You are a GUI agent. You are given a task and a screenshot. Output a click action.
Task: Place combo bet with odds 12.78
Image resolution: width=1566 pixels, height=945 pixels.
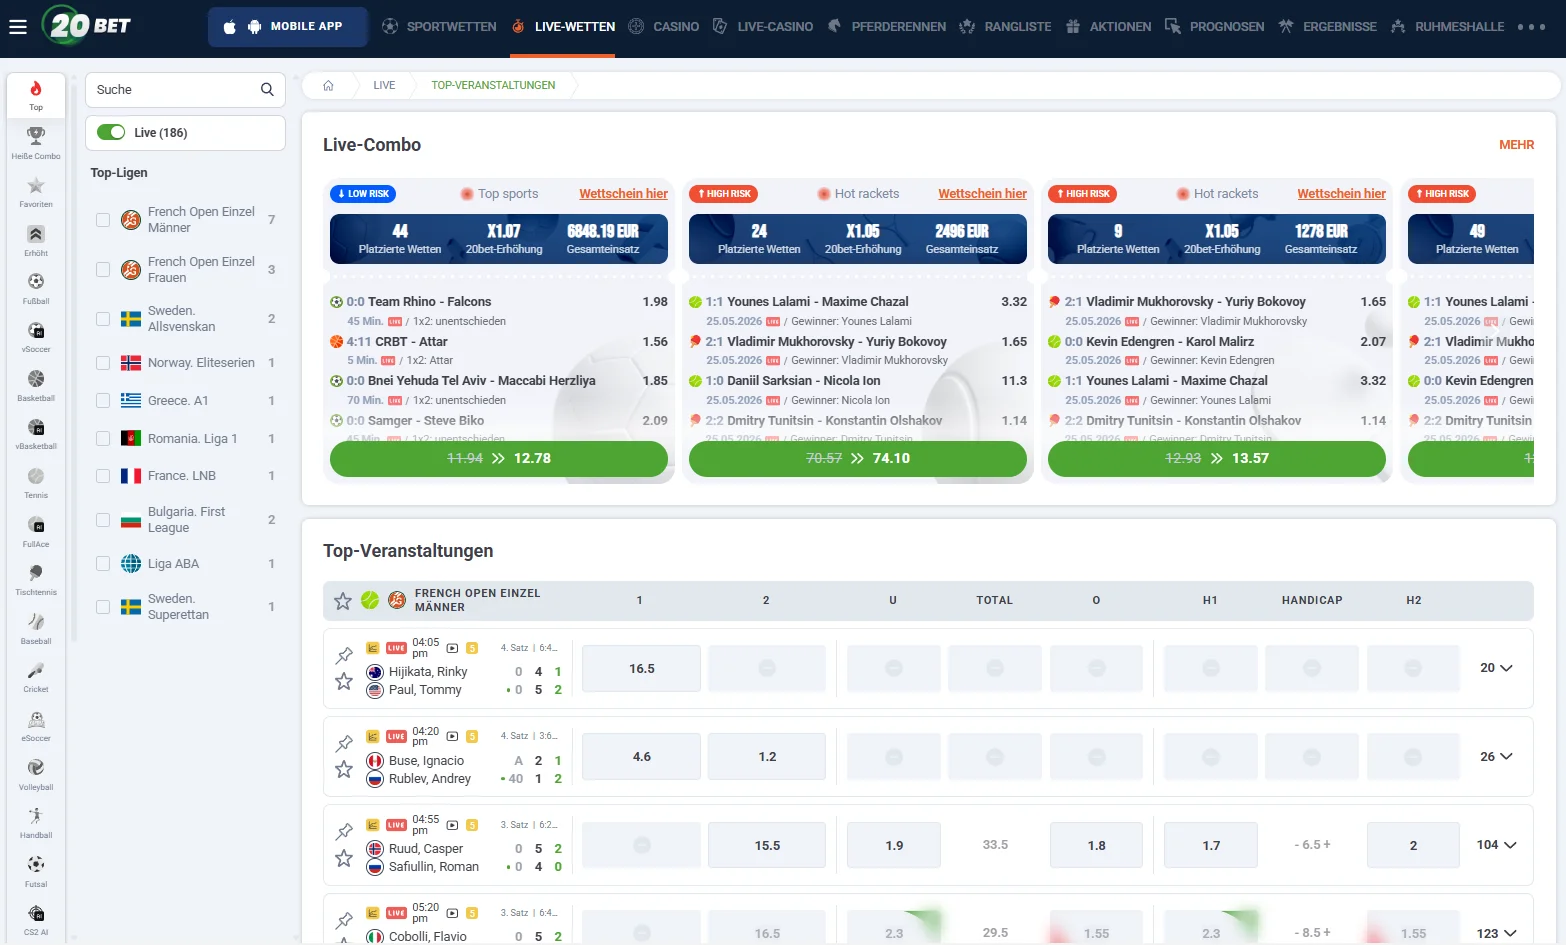[x=499, y=459]
